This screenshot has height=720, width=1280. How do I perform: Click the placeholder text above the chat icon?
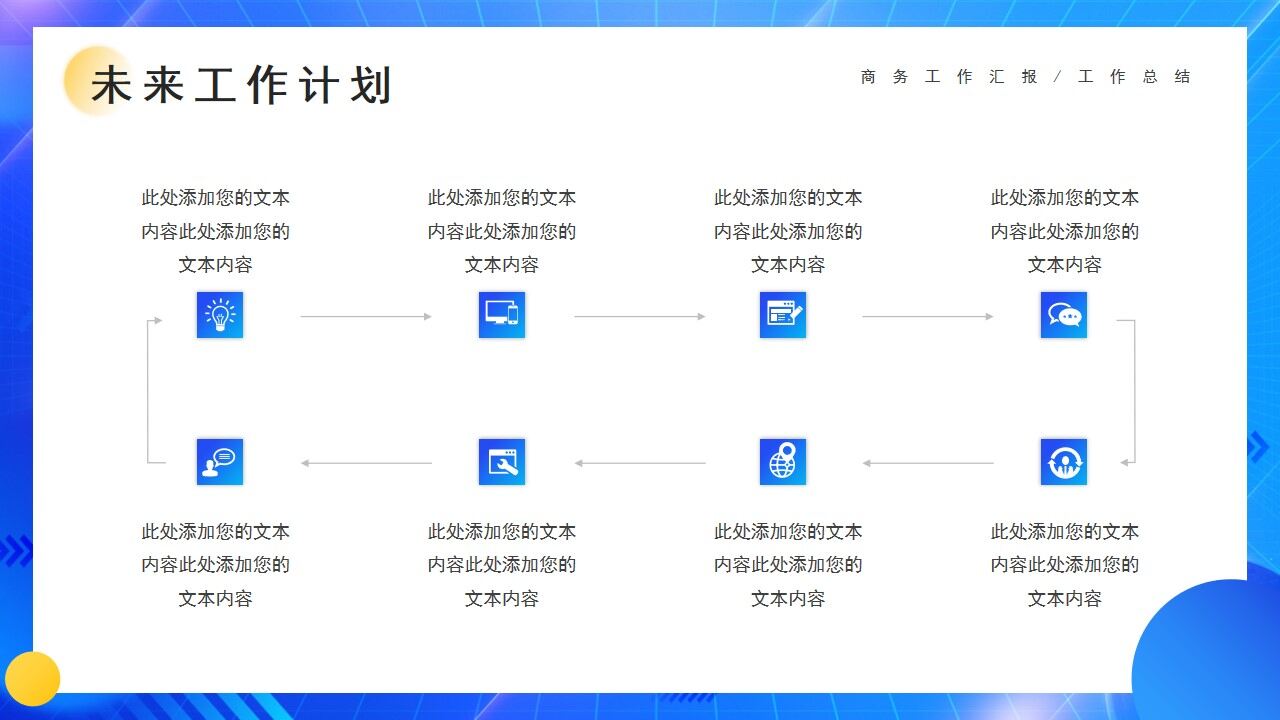coord(1064,231)
